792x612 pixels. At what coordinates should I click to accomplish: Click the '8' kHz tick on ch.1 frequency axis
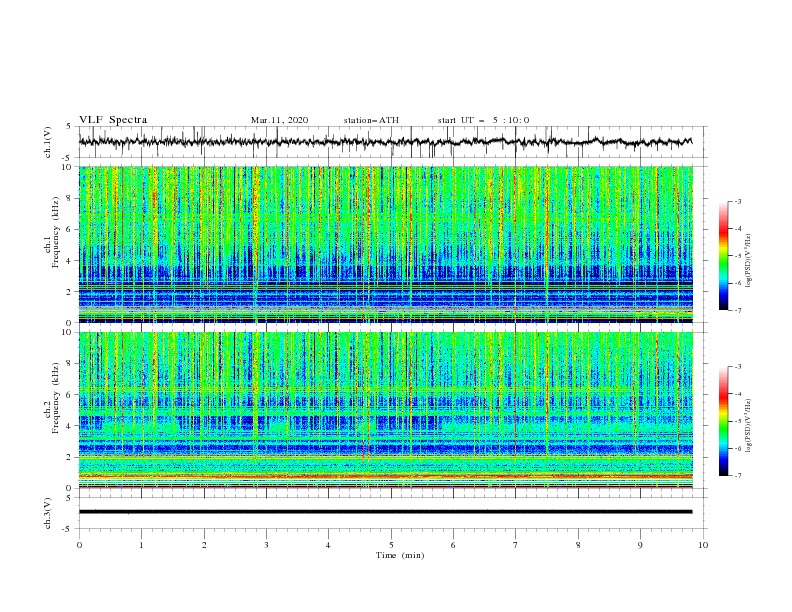[x=69, y=198]
